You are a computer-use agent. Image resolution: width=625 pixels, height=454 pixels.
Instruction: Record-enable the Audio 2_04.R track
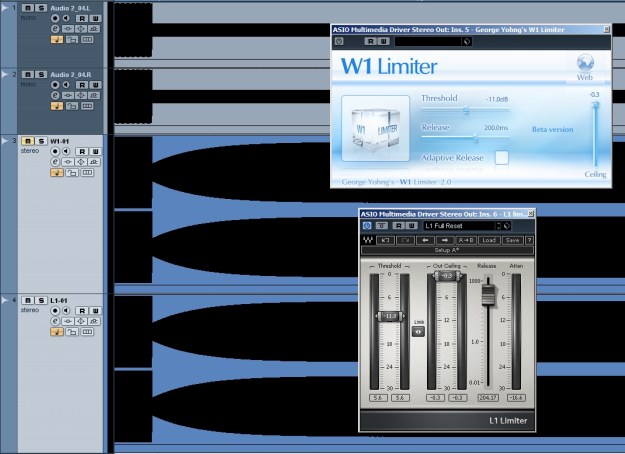tap(55, 85)
